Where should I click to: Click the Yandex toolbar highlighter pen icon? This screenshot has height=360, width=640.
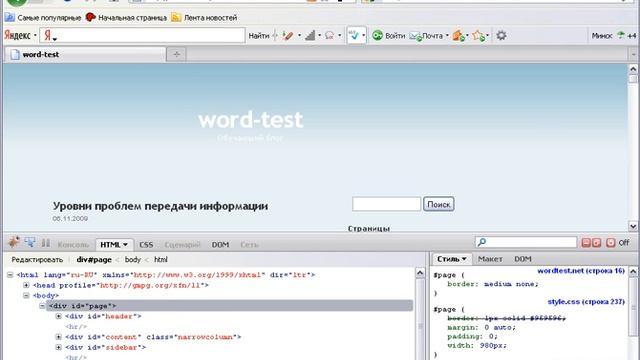(288, 36)
